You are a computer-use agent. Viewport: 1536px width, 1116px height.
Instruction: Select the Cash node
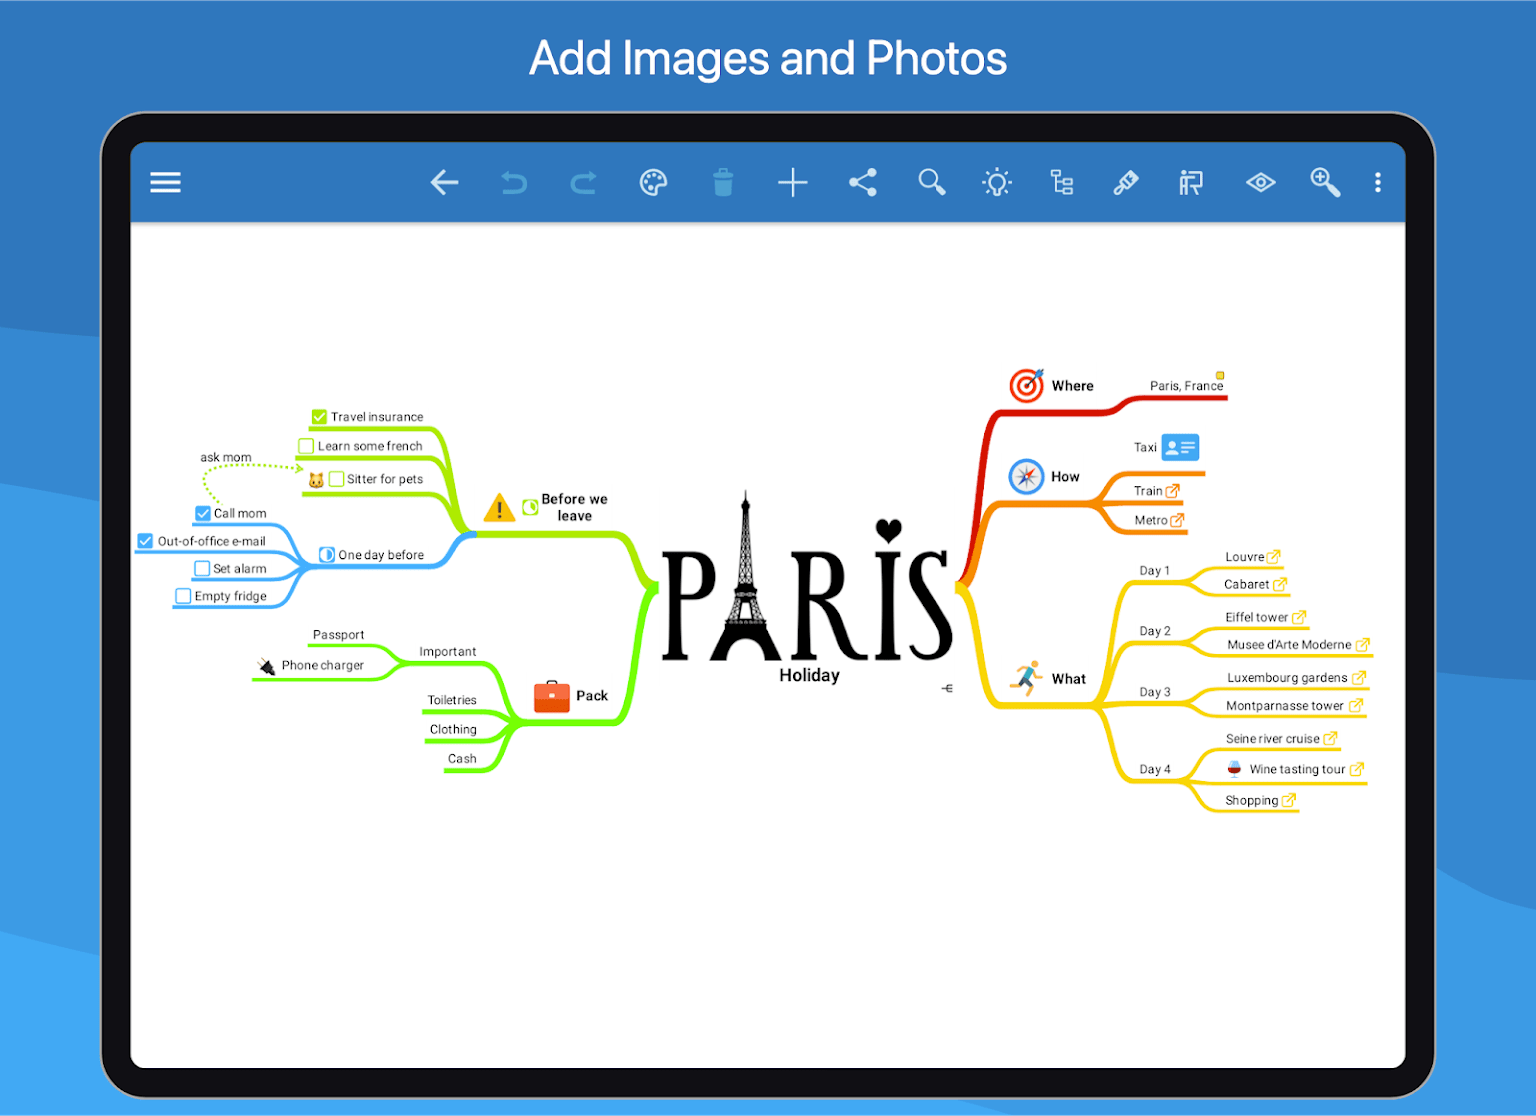pos(462,759)
